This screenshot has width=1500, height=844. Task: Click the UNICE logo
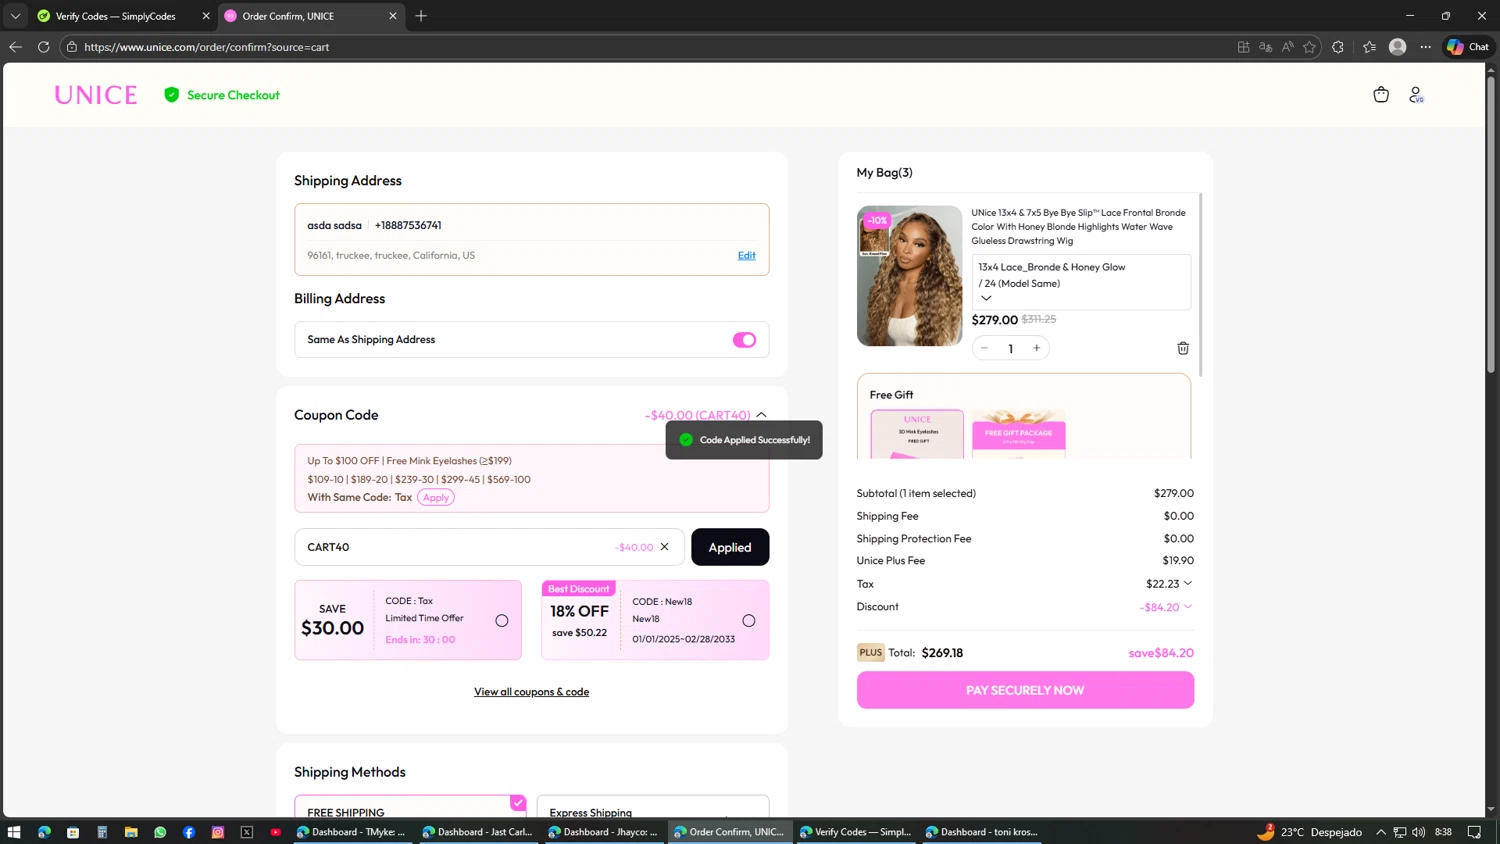96,95
